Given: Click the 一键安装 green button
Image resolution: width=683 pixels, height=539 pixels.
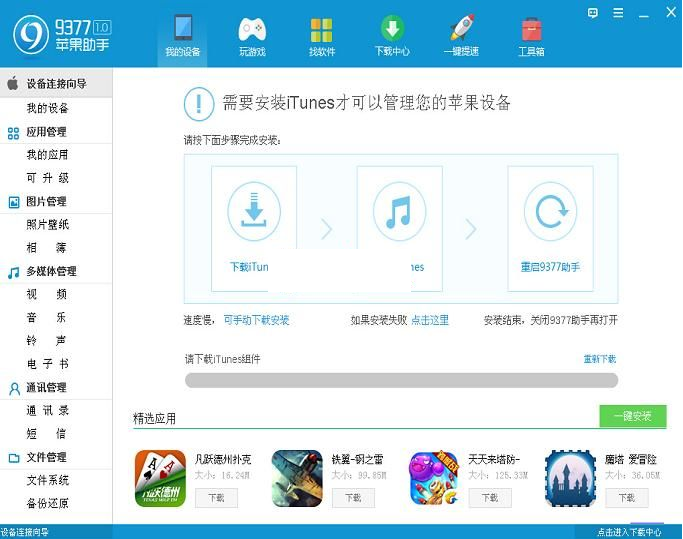Looking at the screenshot, I should (x=632, y=416).
